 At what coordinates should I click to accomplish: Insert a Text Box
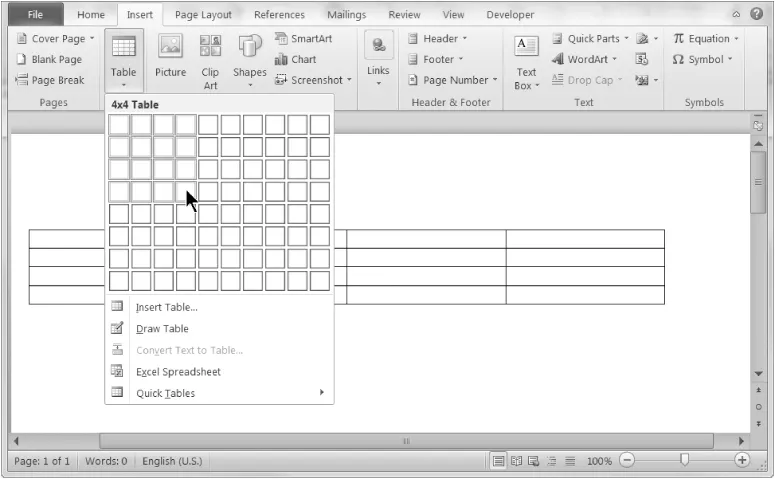(x=526, y=60)
